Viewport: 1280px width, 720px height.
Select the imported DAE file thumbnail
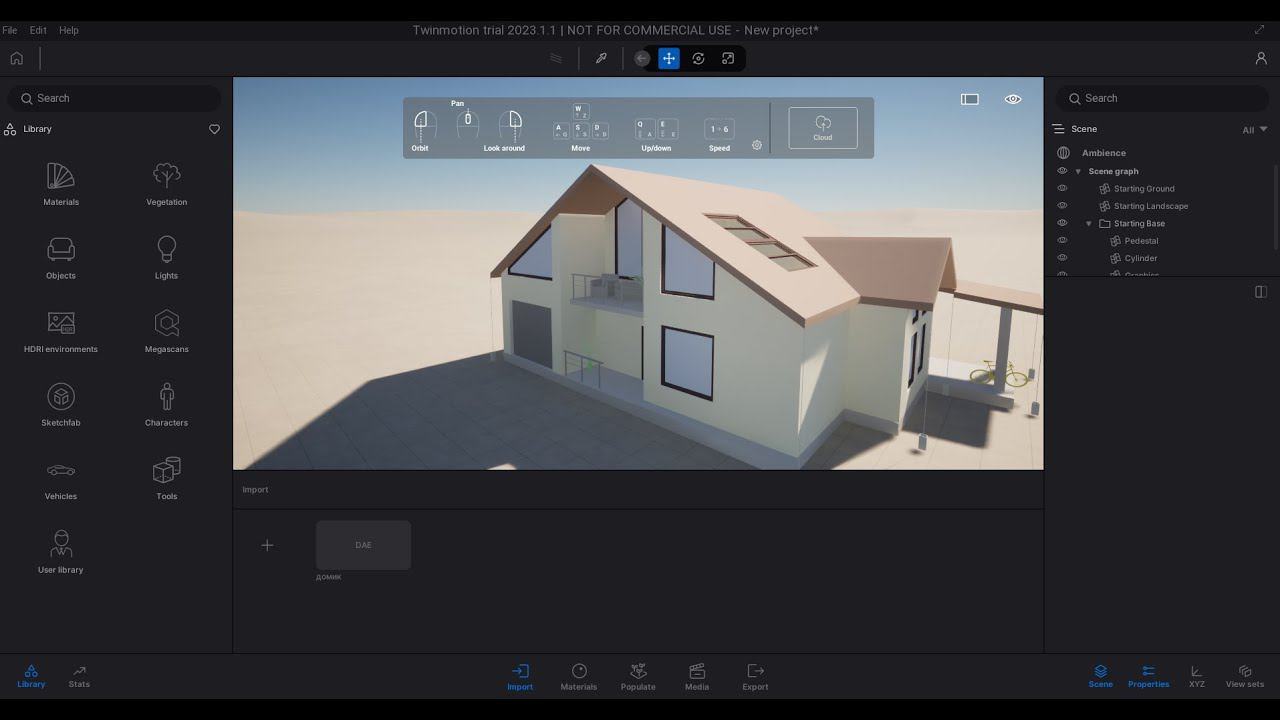pos(363,545)
